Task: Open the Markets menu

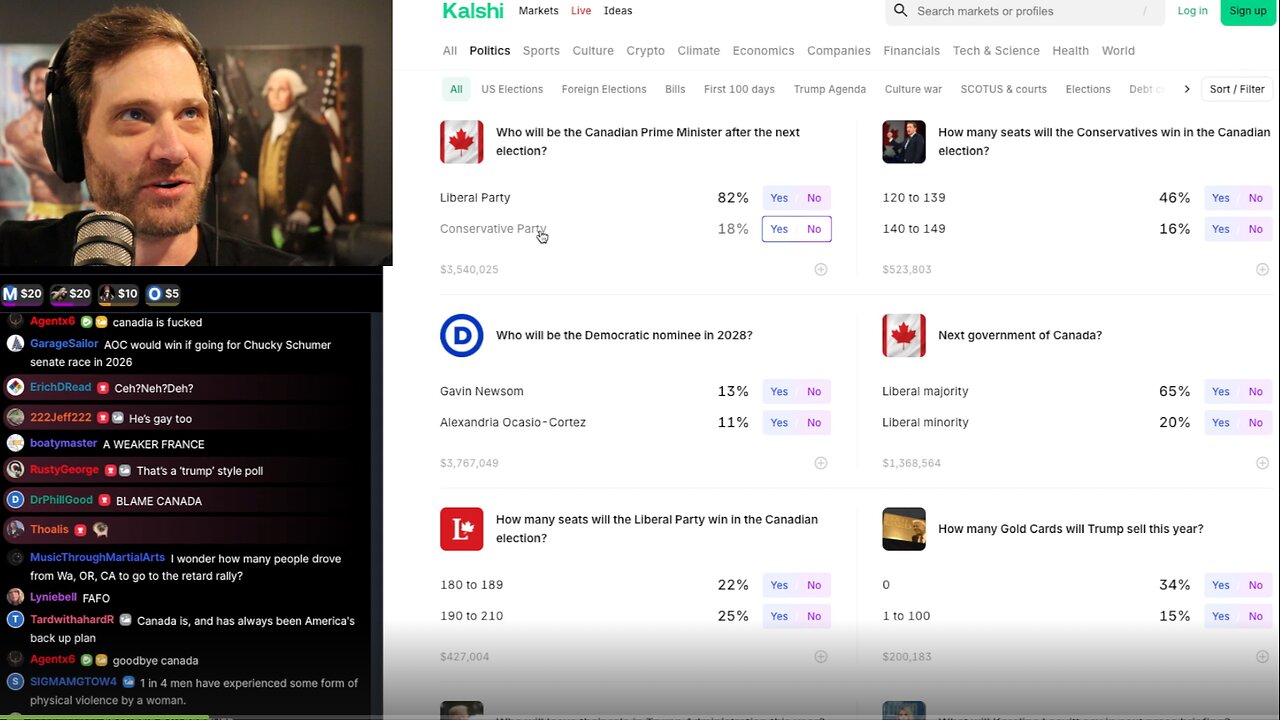Action: tap(539, 11)
